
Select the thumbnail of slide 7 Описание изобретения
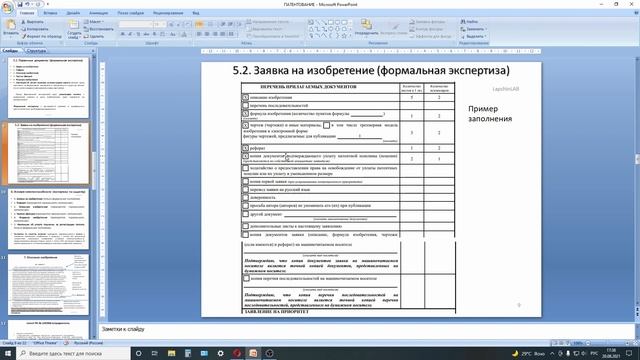point(48,284)
